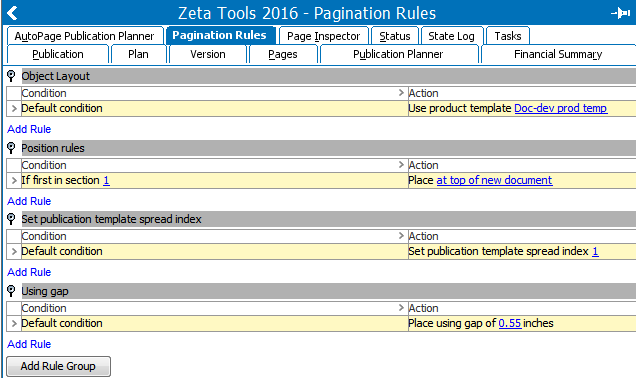Click the at top of new document link

(x=494, y=180)
